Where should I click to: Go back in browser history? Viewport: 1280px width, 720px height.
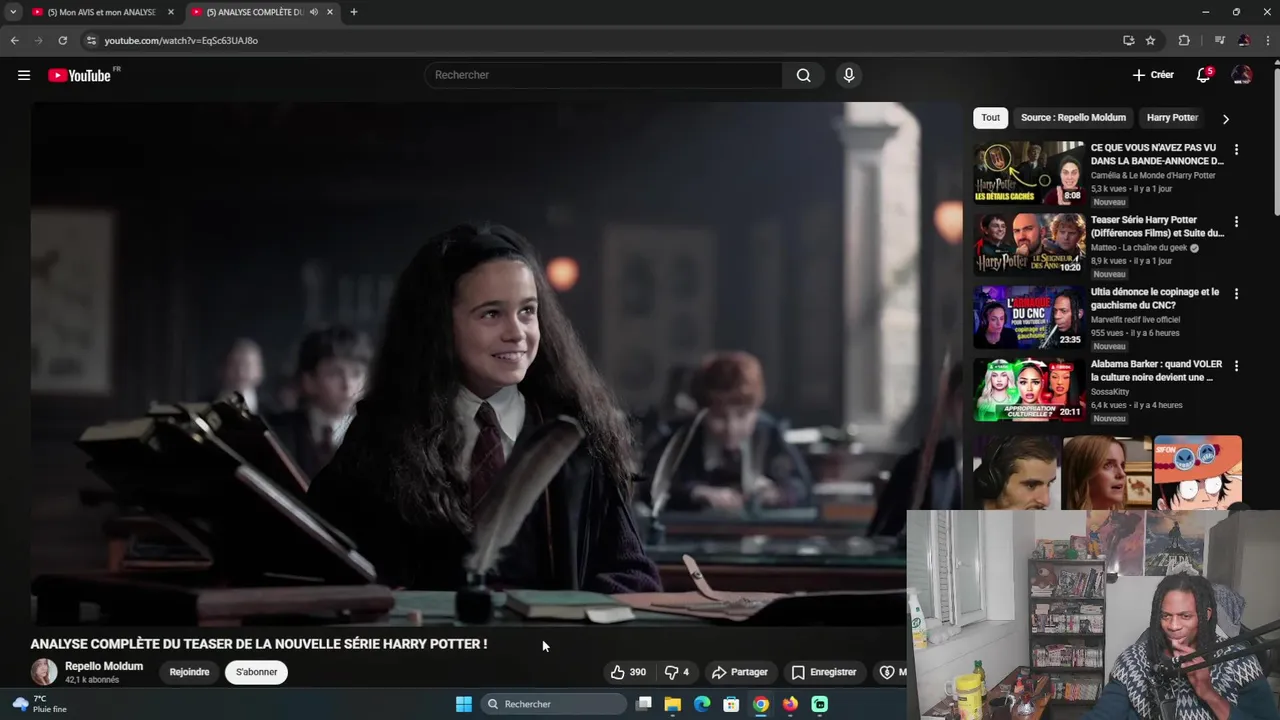(x=14, y=40)
